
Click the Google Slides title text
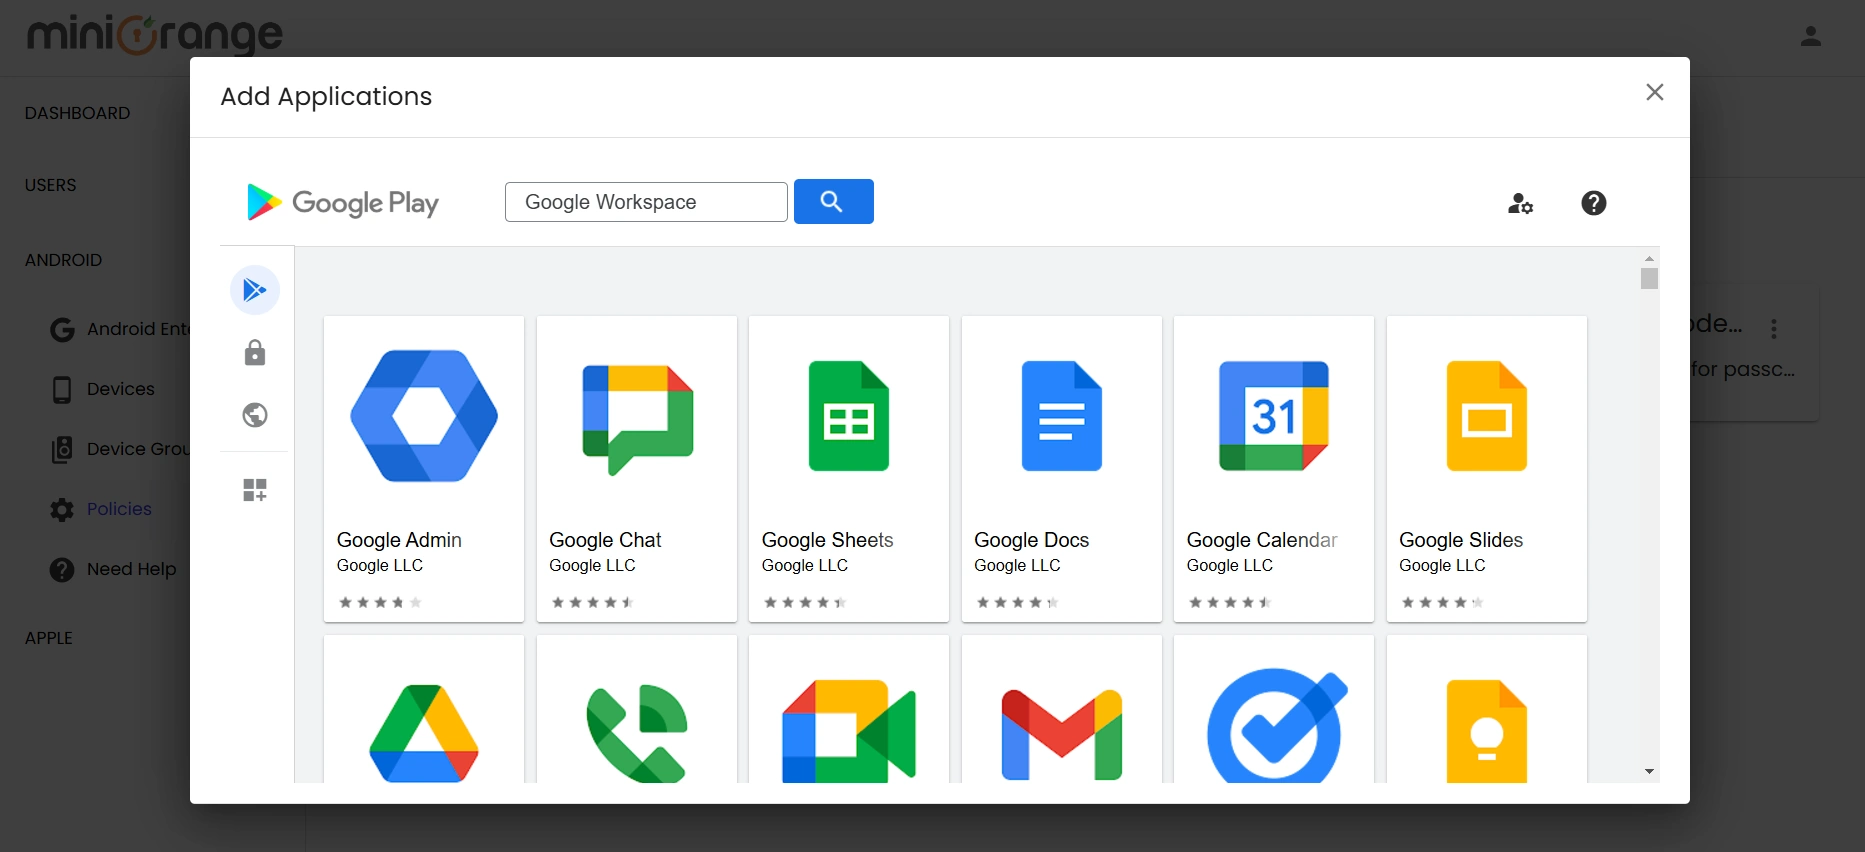[x=1461, y=540]
